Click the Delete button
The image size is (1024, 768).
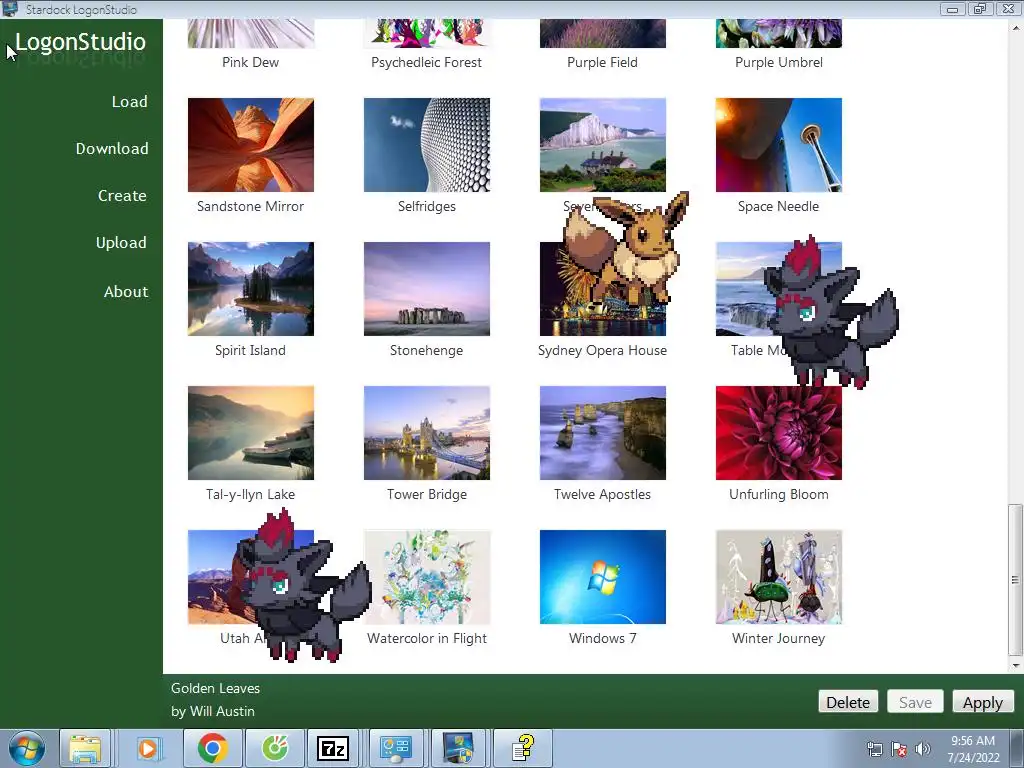tap(848, 702)
